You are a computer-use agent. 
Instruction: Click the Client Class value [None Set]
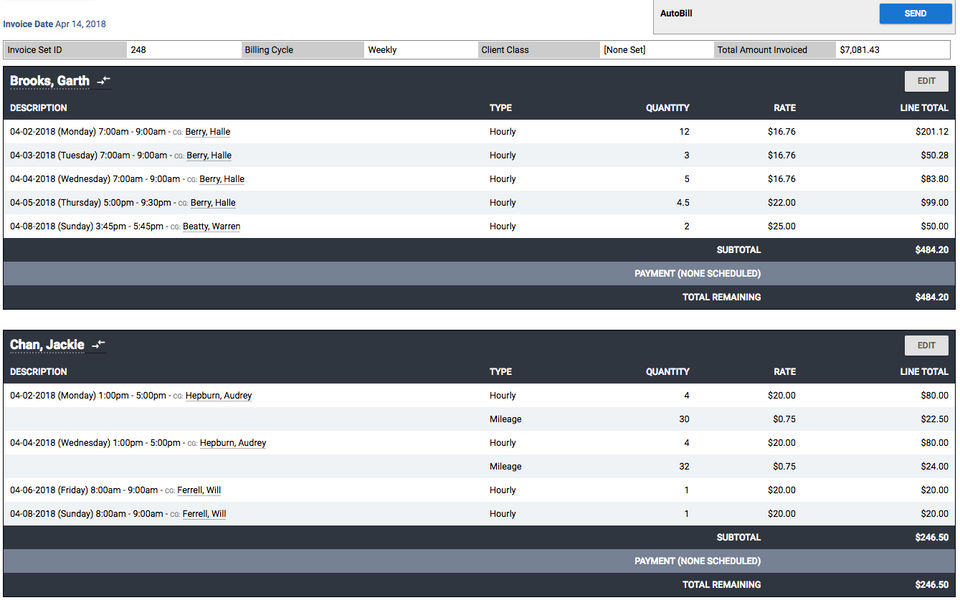624,50
